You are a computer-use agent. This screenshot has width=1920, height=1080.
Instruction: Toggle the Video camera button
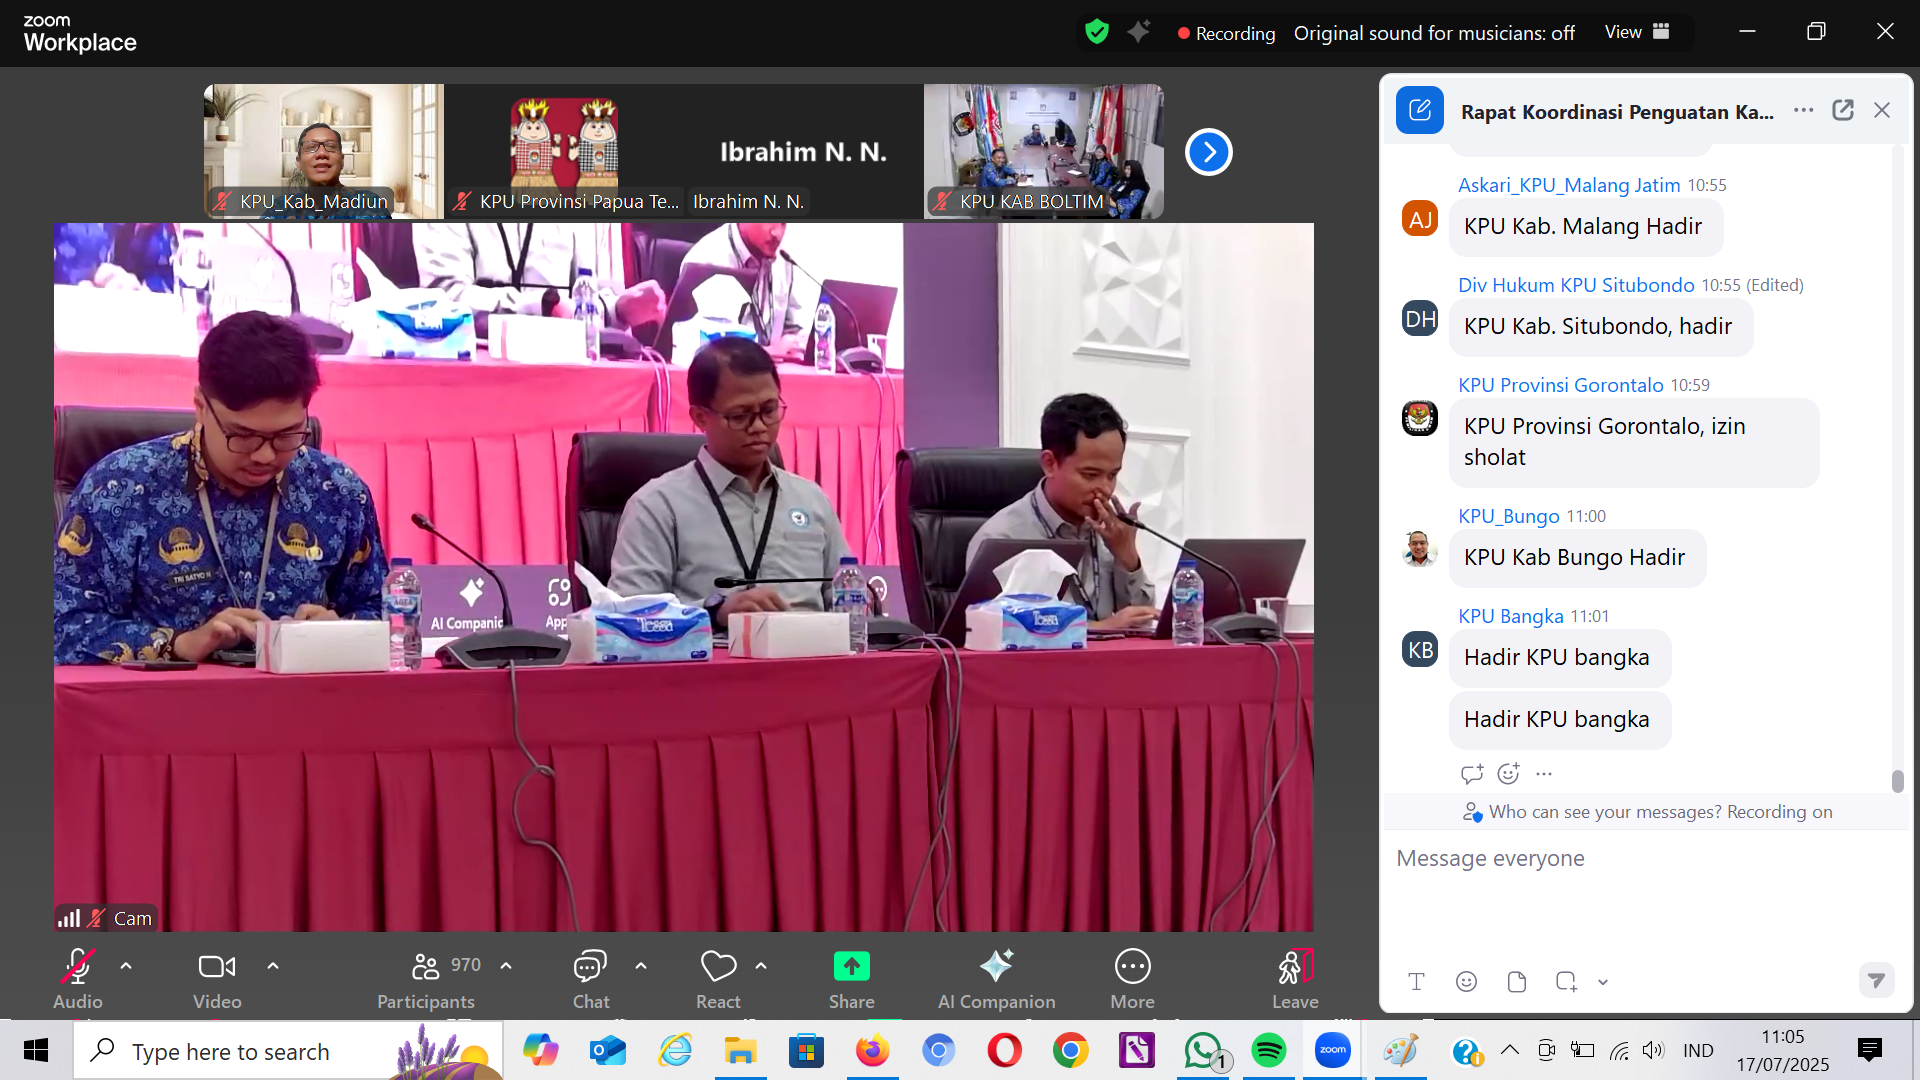(217, 967)
